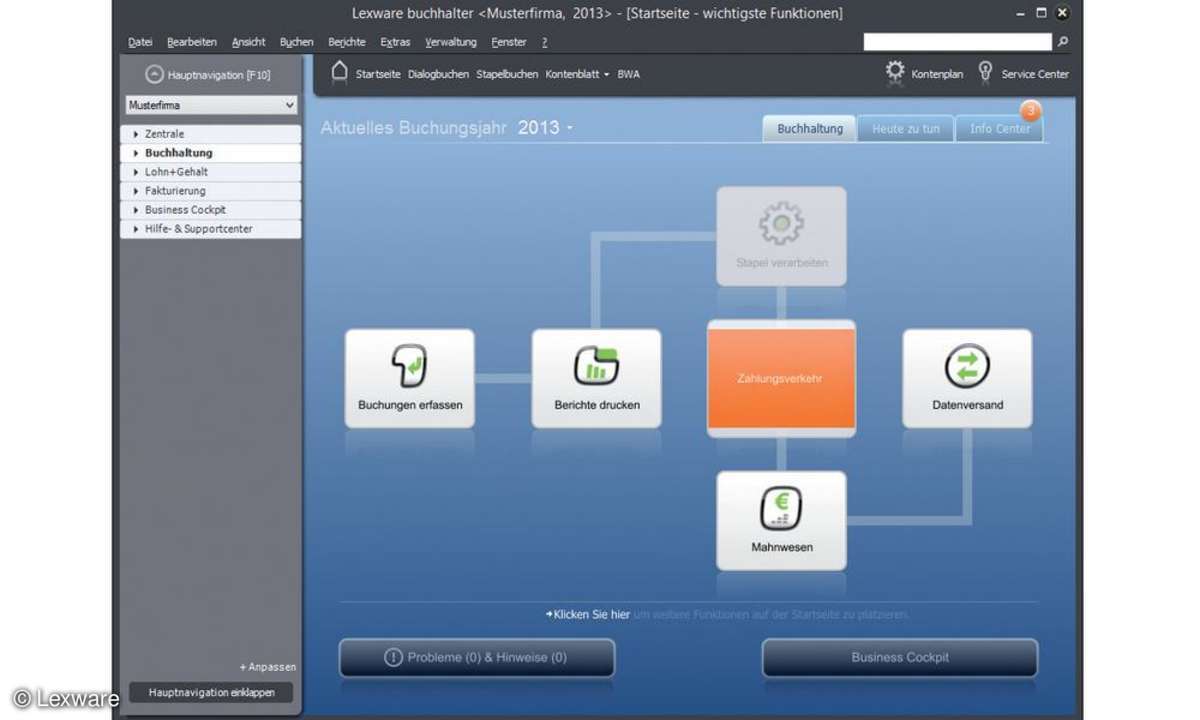Open the ? help menu
The image size is (1200, 720).
point(545,42)
